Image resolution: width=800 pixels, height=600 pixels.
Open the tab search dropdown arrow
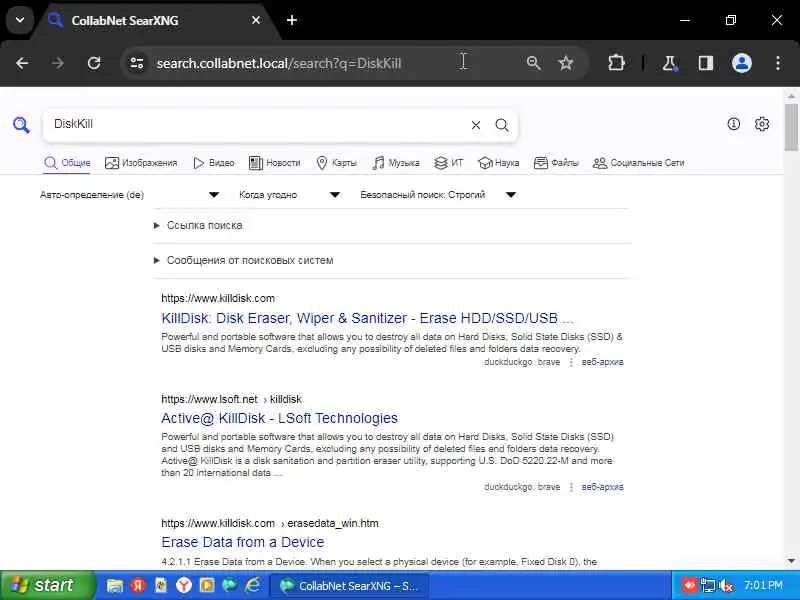point(20,20)
